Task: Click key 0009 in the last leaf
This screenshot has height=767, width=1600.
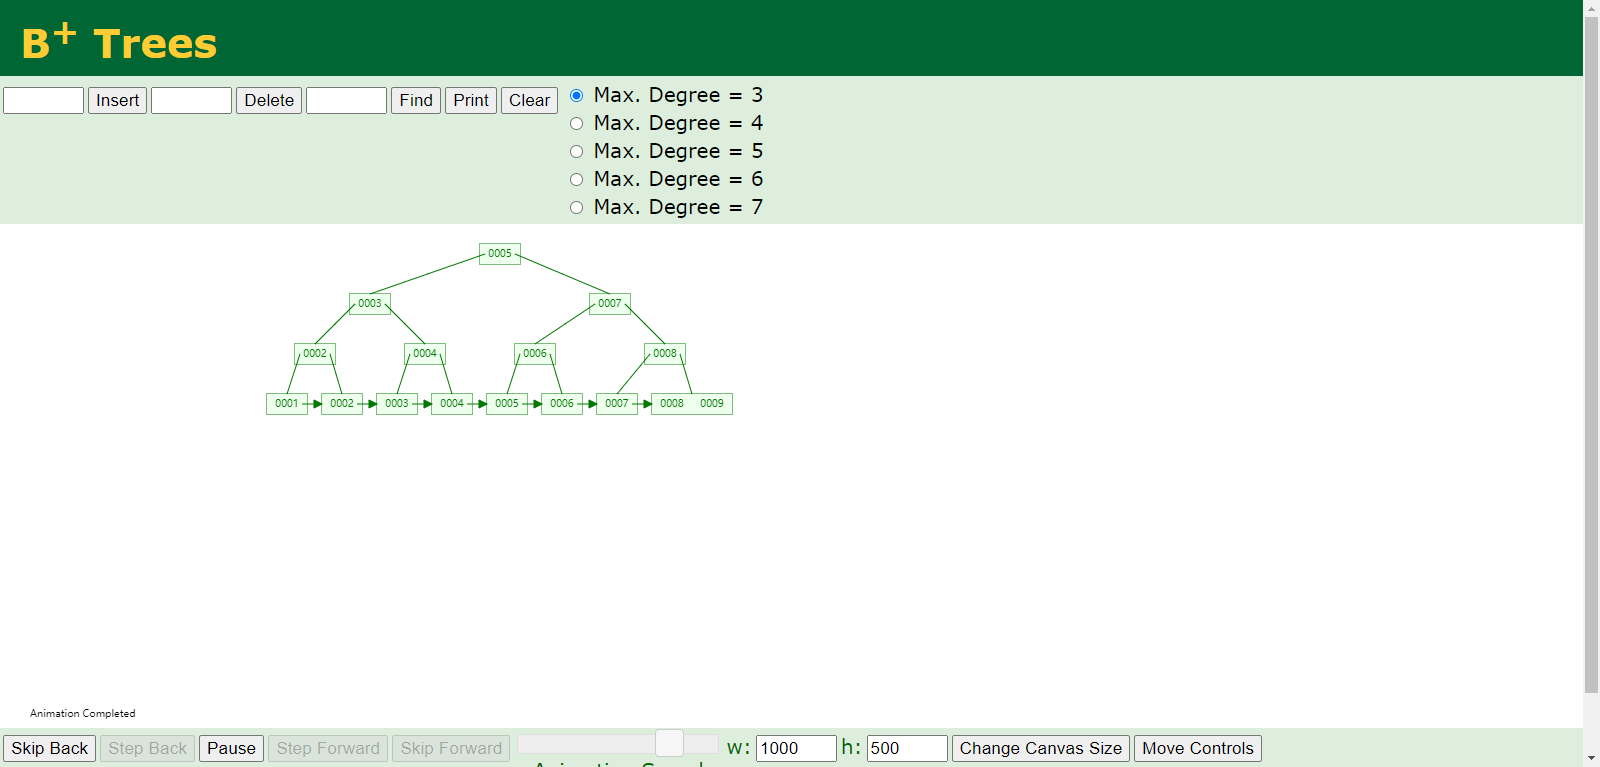Action: pos(712,404)
